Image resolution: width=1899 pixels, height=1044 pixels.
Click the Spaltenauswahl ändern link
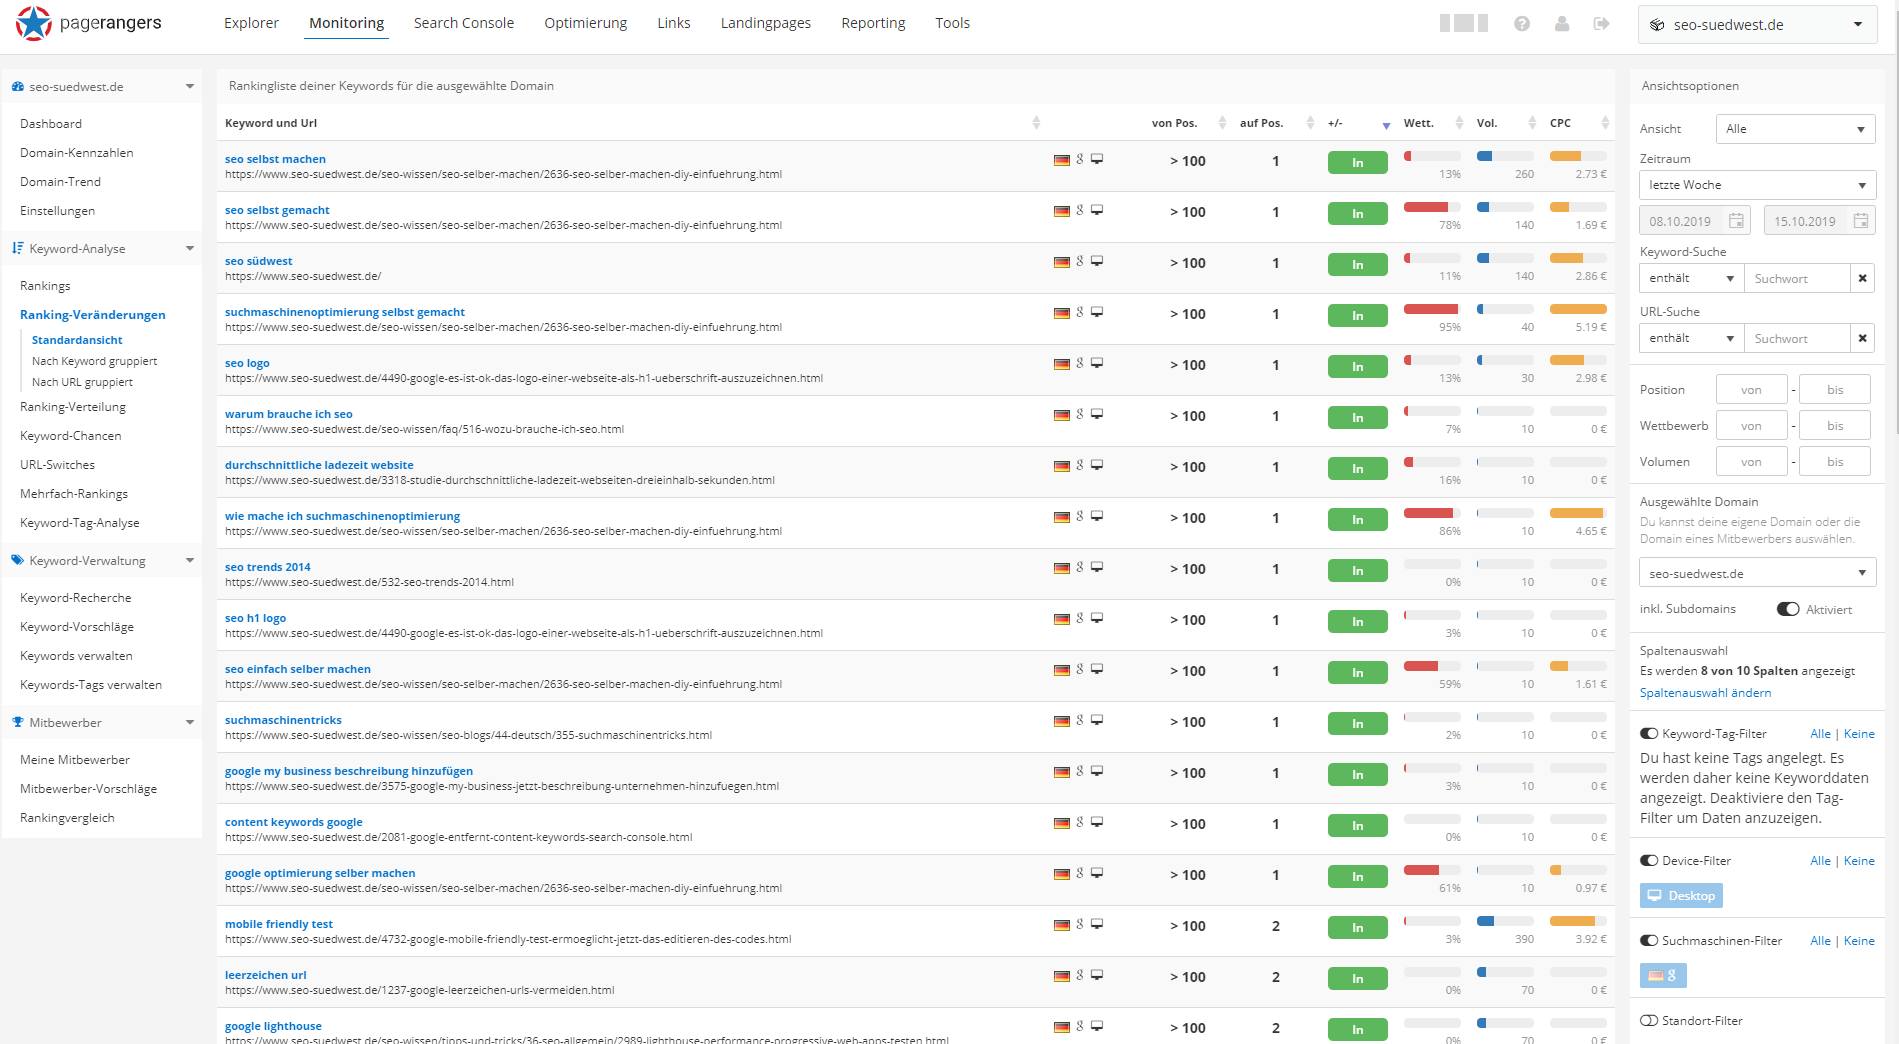(x=1705, y=692)
